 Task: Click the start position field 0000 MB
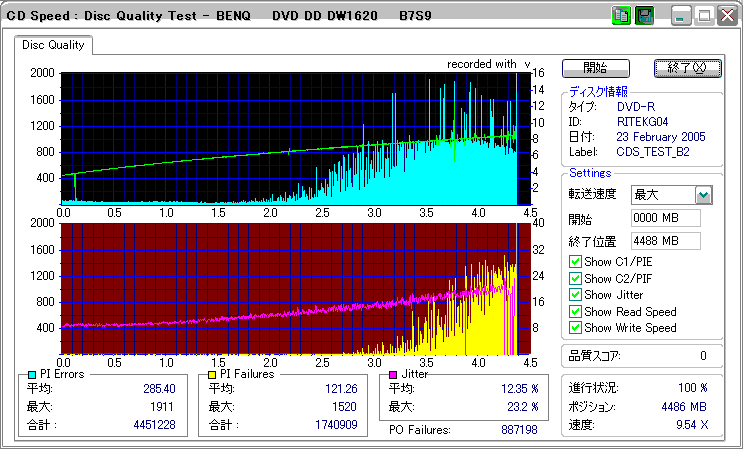point(666,218)
